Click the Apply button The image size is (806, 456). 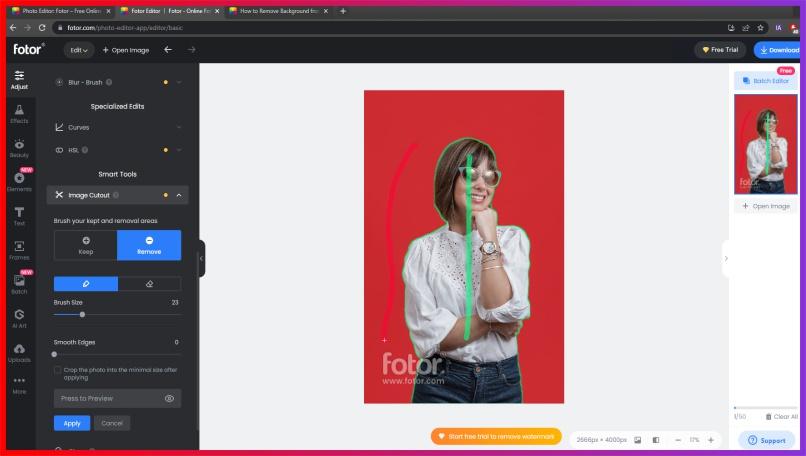pos(72,423)
